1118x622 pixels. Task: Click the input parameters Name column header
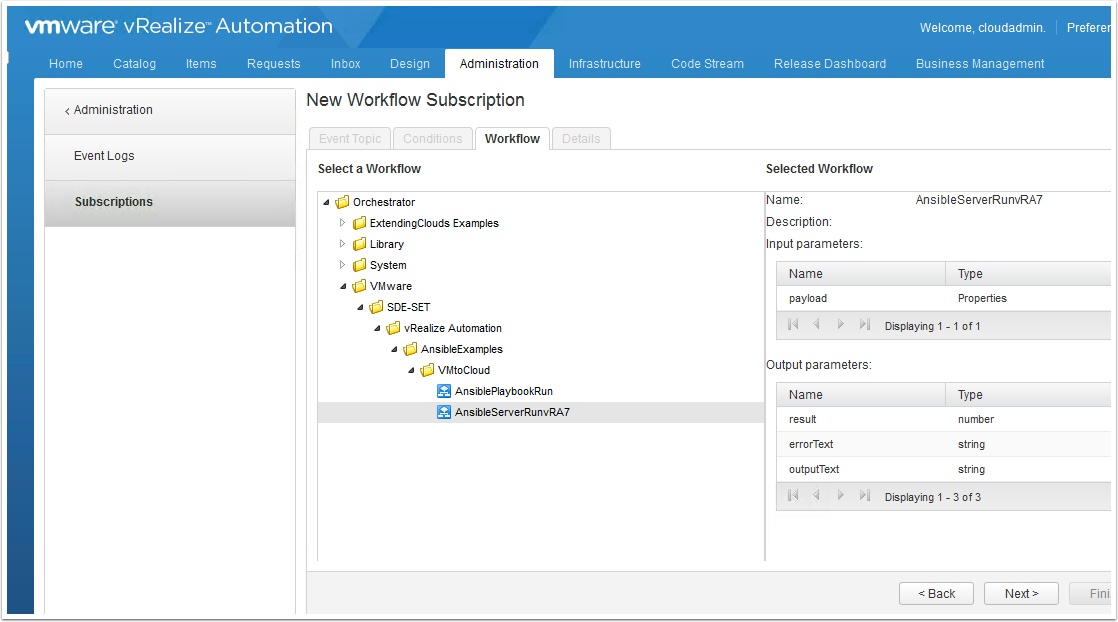861,274
